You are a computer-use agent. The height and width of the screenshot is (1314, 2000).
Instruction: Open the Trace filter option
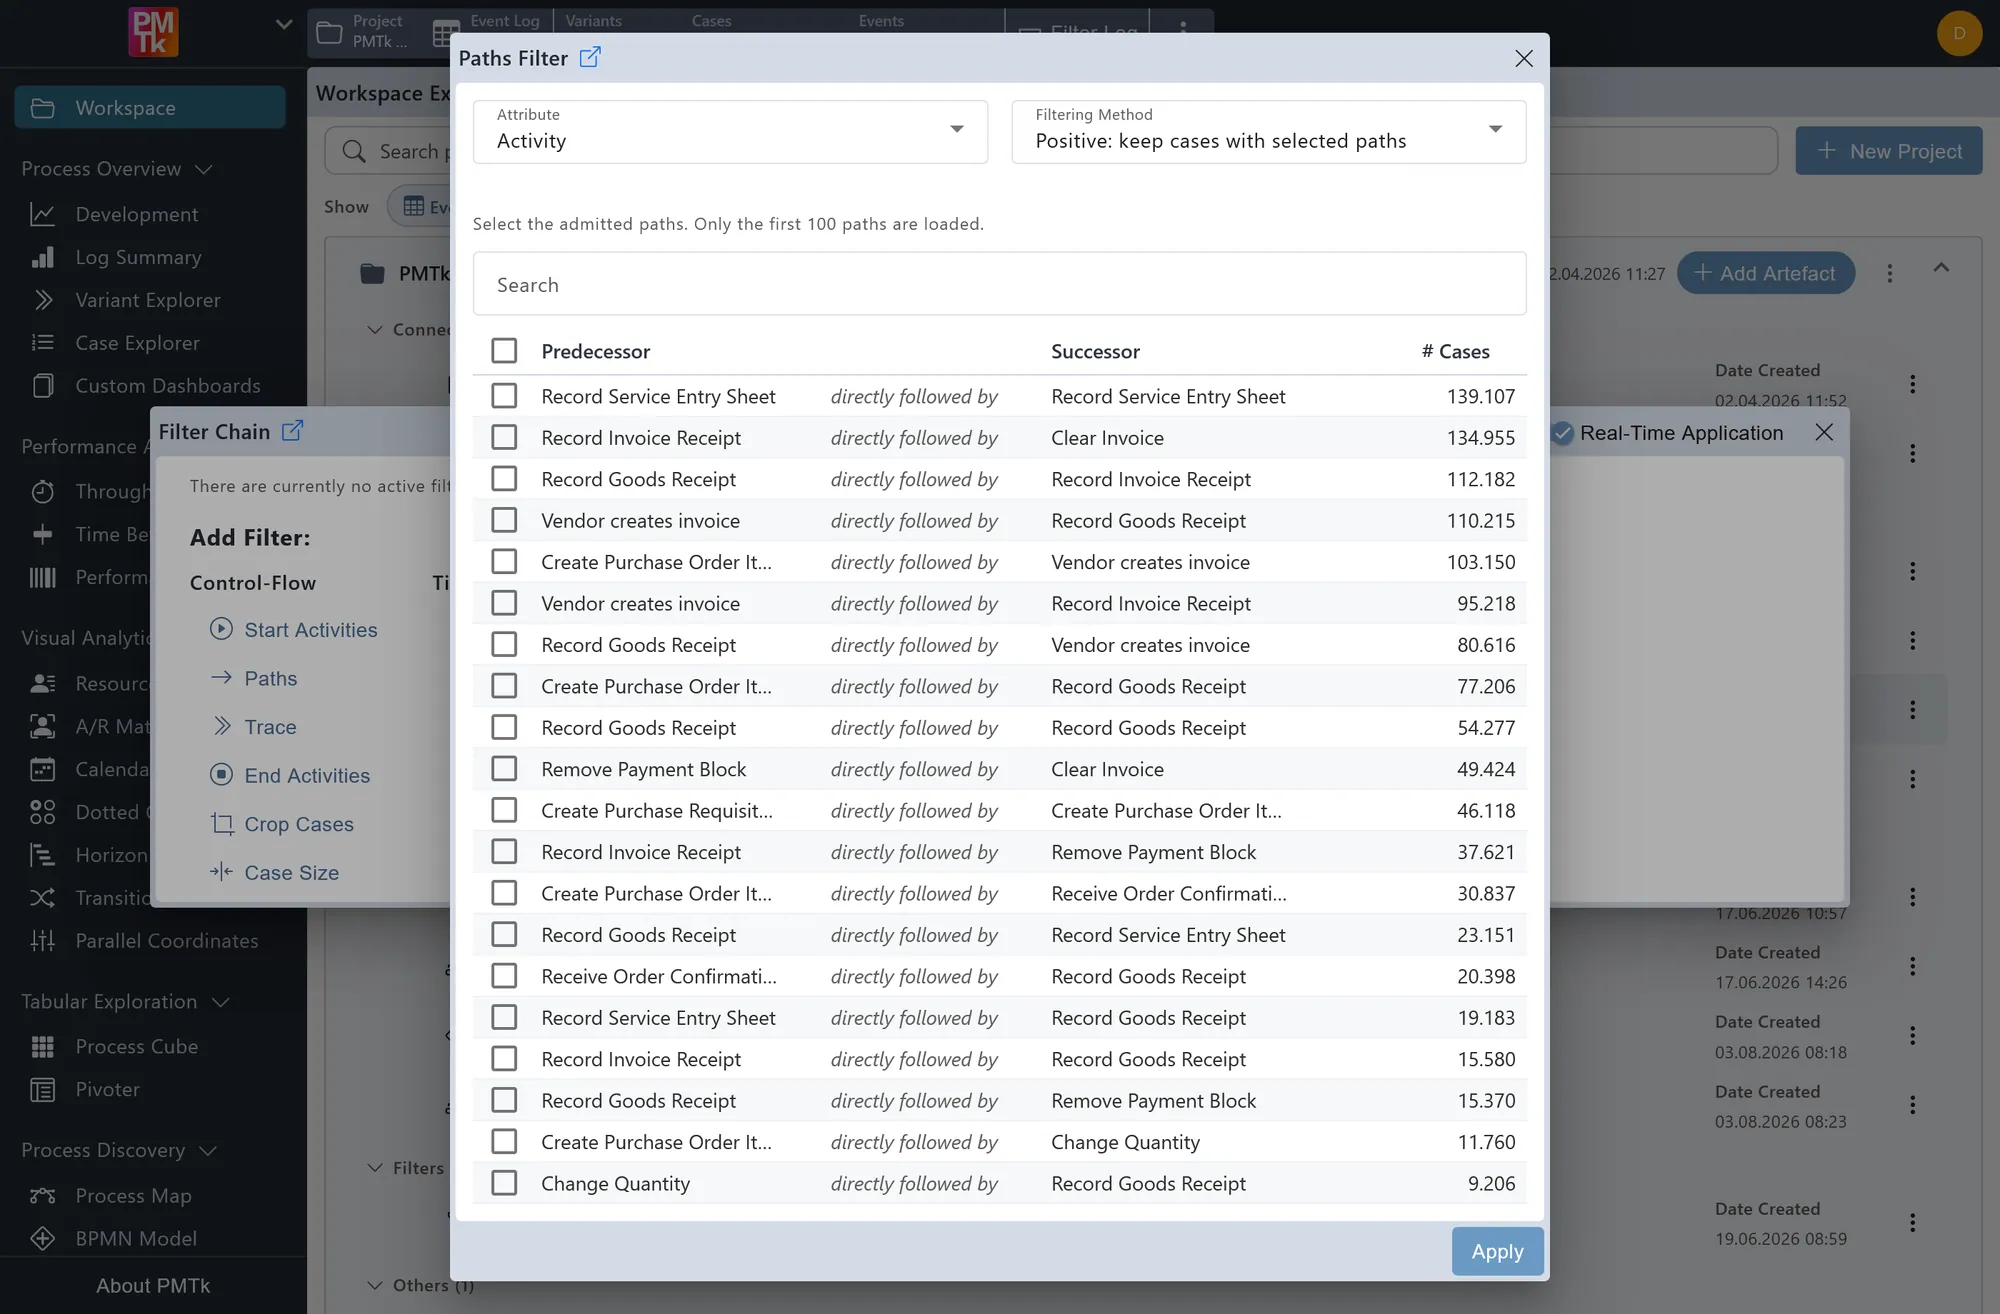[253, 727]
